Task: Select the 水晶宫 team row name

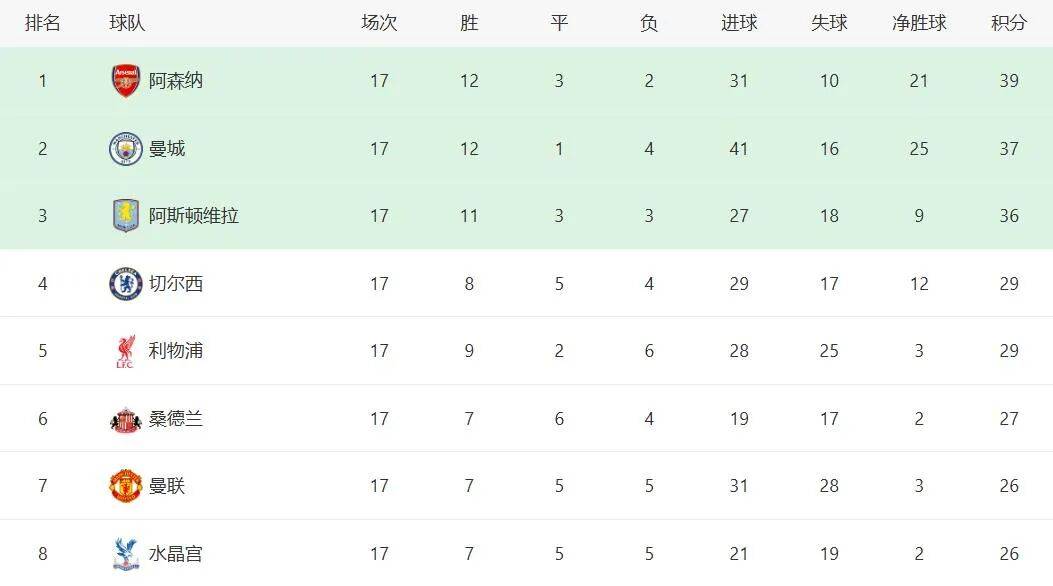Action: [176, 553]
